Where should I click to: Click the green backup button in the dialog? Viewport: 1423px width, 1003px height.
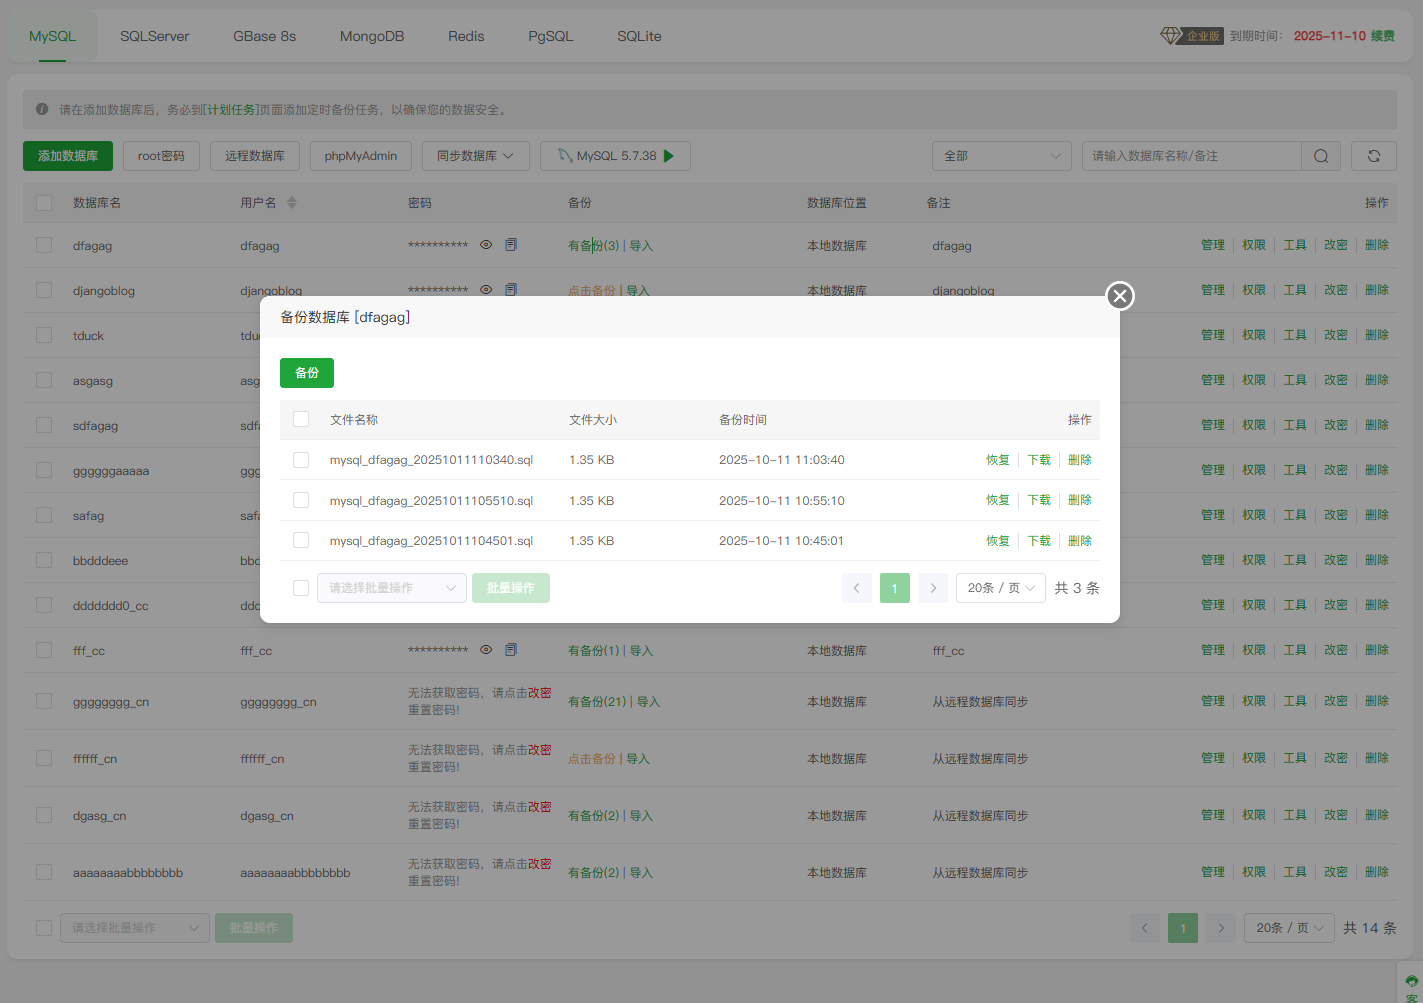(x=306, y=373)
